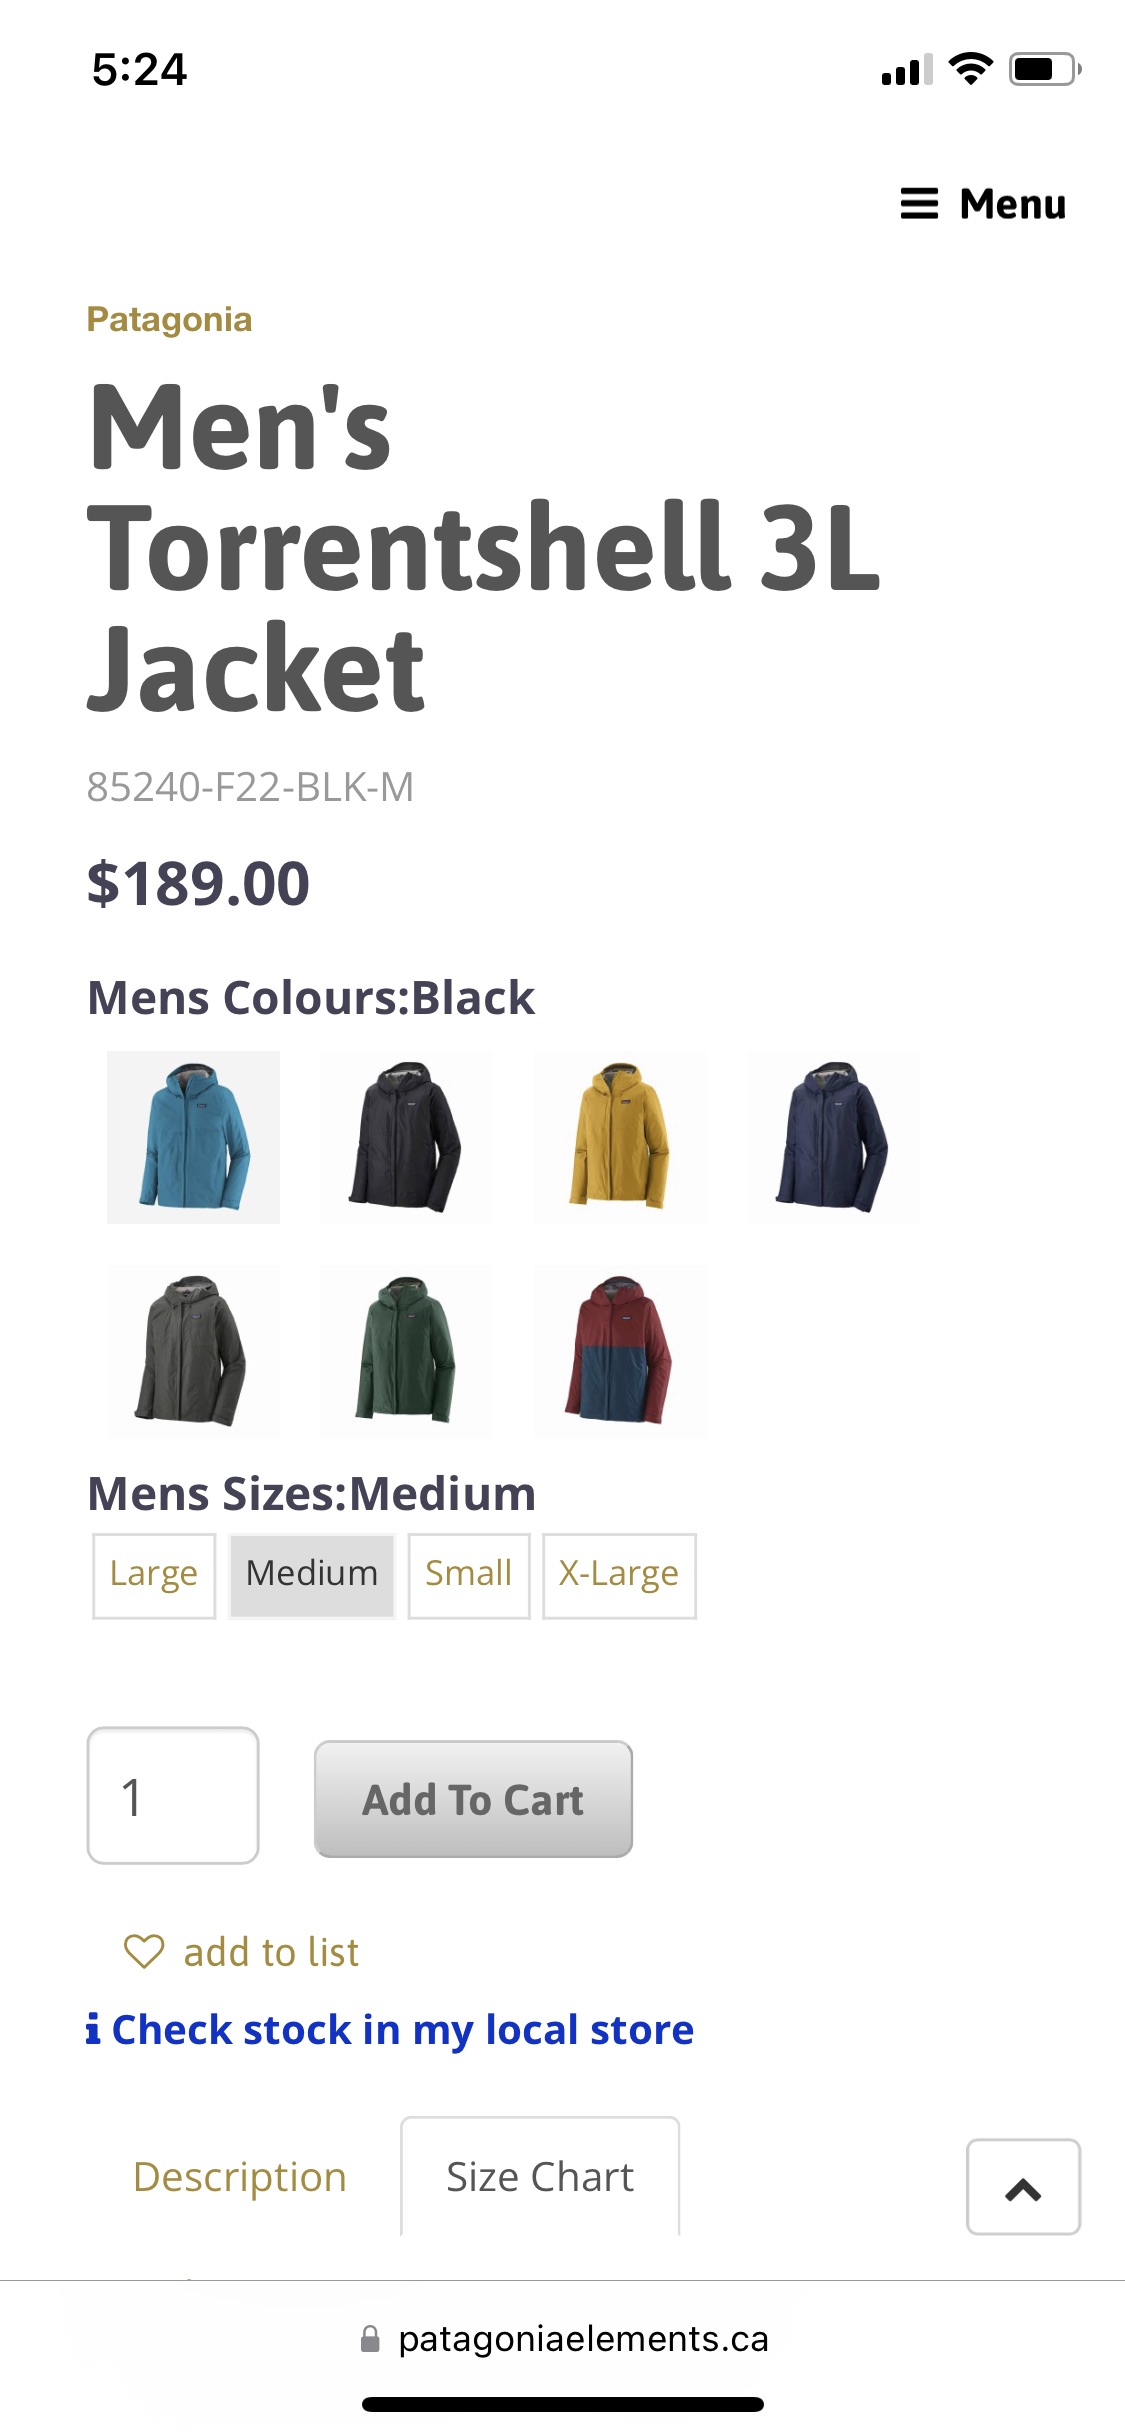Image resolution: width=1125 pixels, height=2436 pixels.
Task: Focus the quantity input field
Action: 173,1795
